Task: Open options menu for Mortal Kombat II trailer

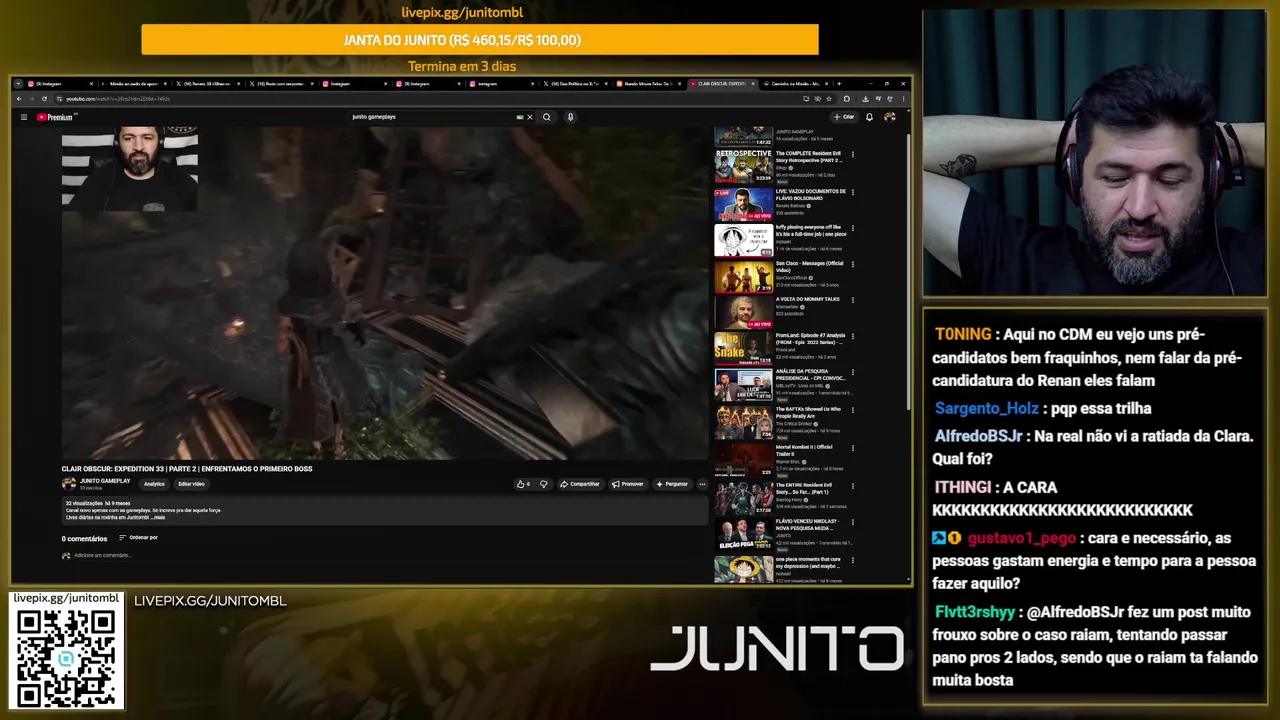Action: click(x=853, y=448)
